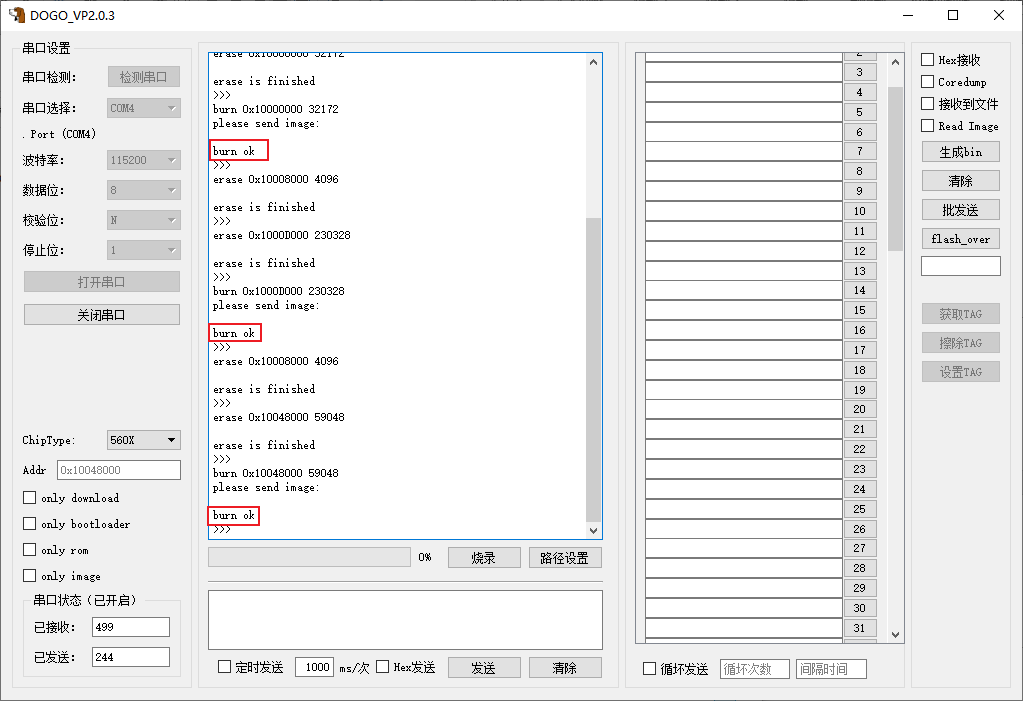Click the burn progress bar
Image resolution: width=1023 pixels, height=701 pixels.
[309, 557]
